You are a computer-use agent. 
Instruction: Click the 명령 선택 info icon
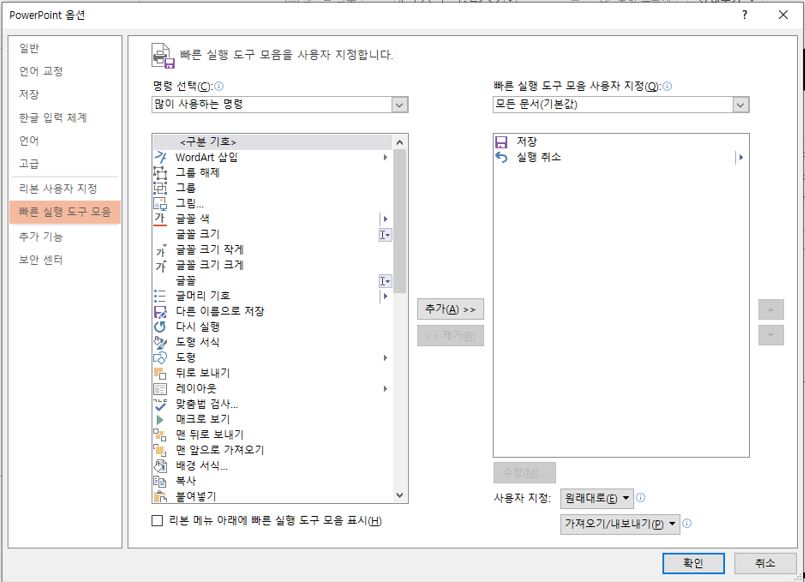[219, 86]
